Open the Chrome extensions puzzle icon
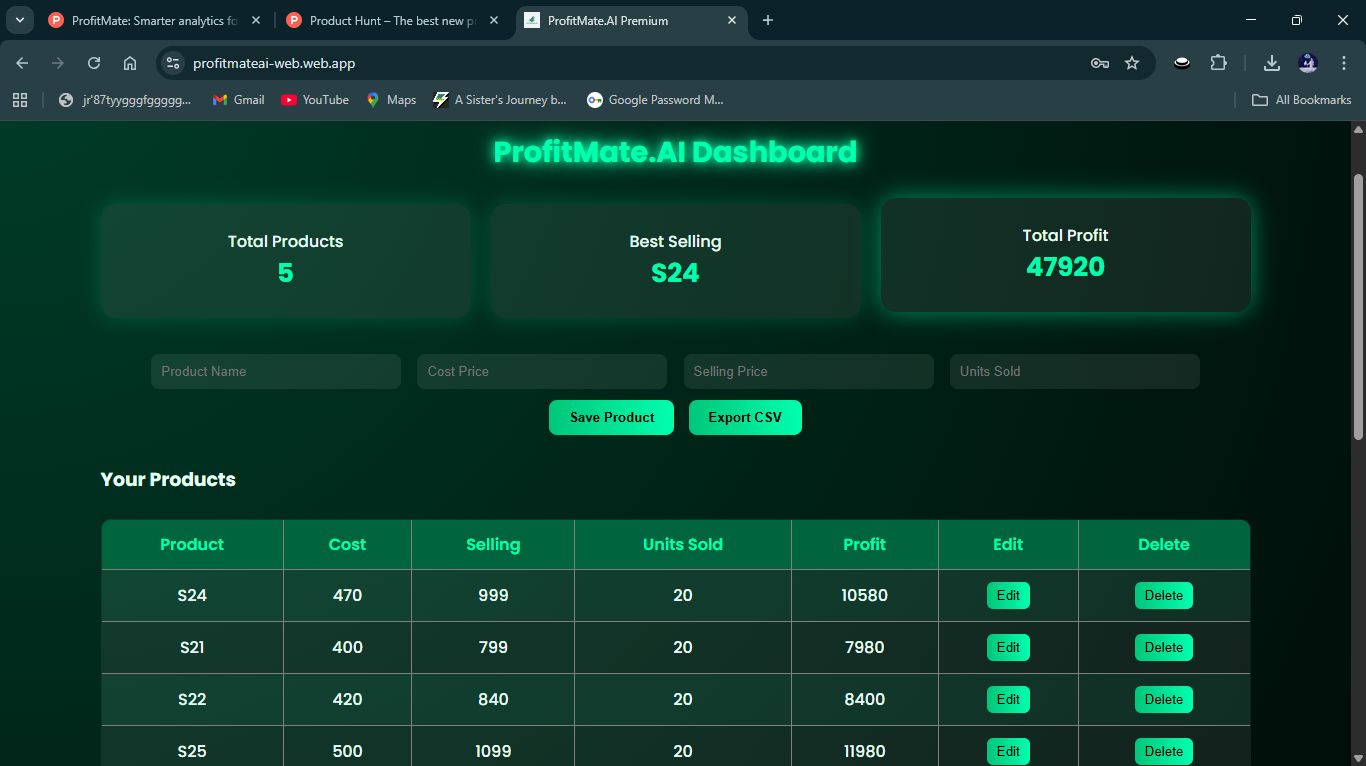 click(1218, 62)
